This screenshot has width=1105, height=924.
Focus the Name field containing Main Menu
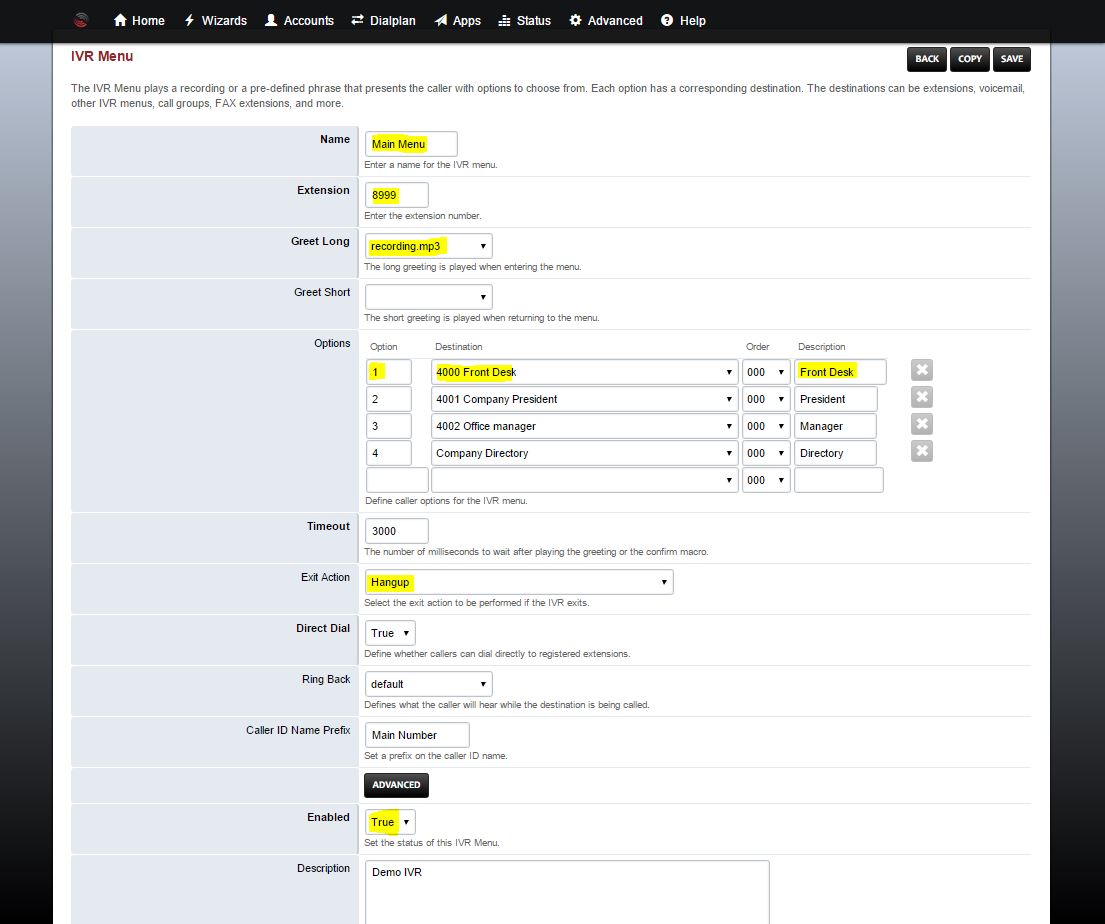(411, 144)
